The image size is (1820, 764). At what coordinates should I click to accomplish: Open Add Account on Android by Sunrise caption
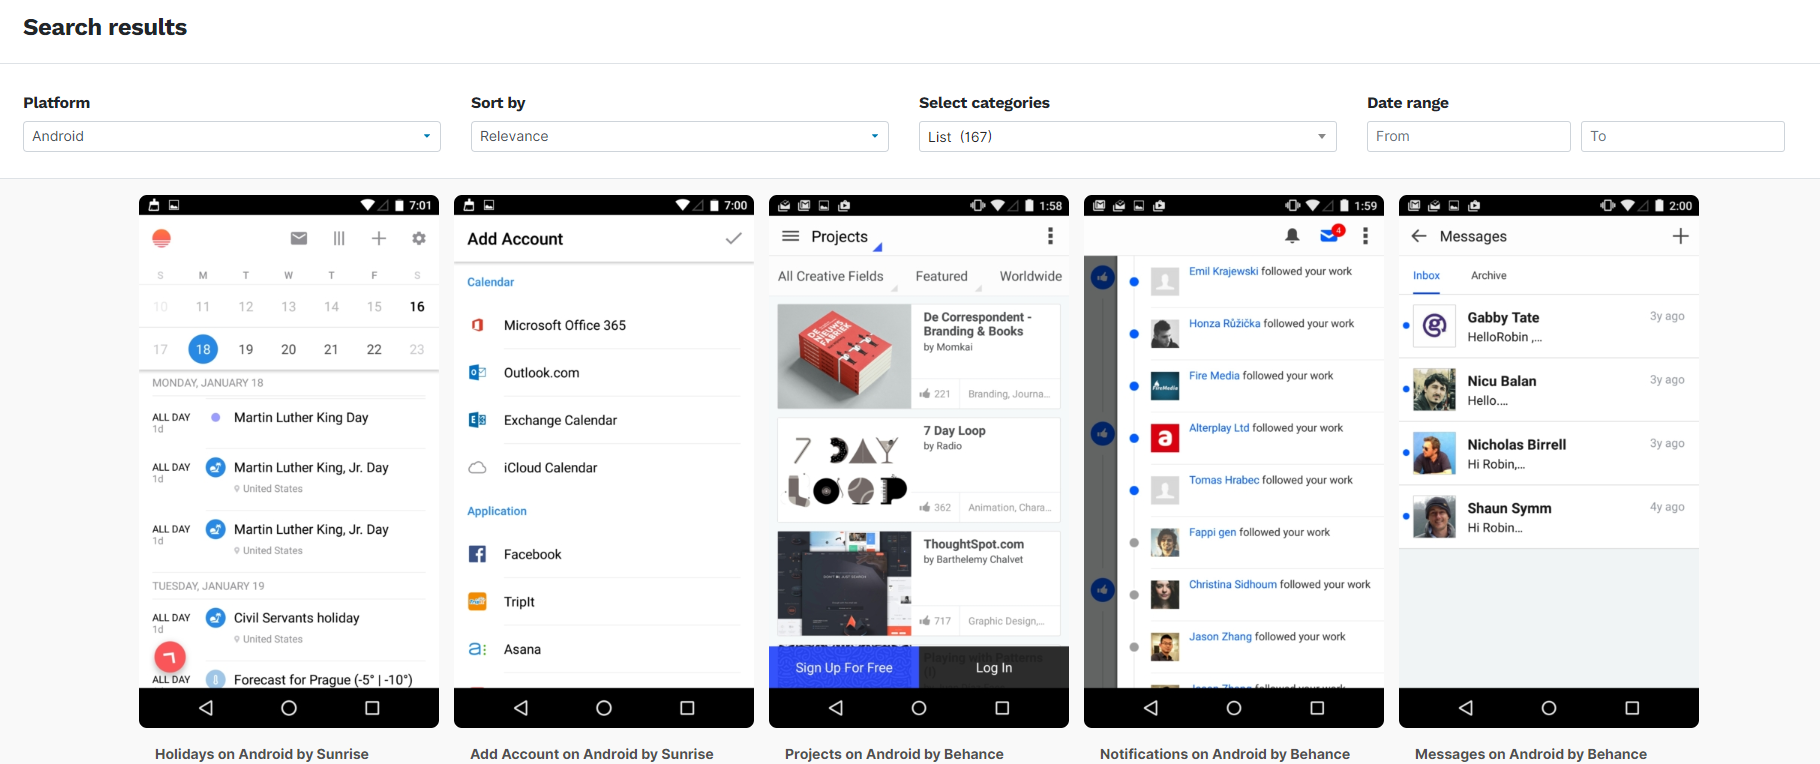tap(592, 754)
